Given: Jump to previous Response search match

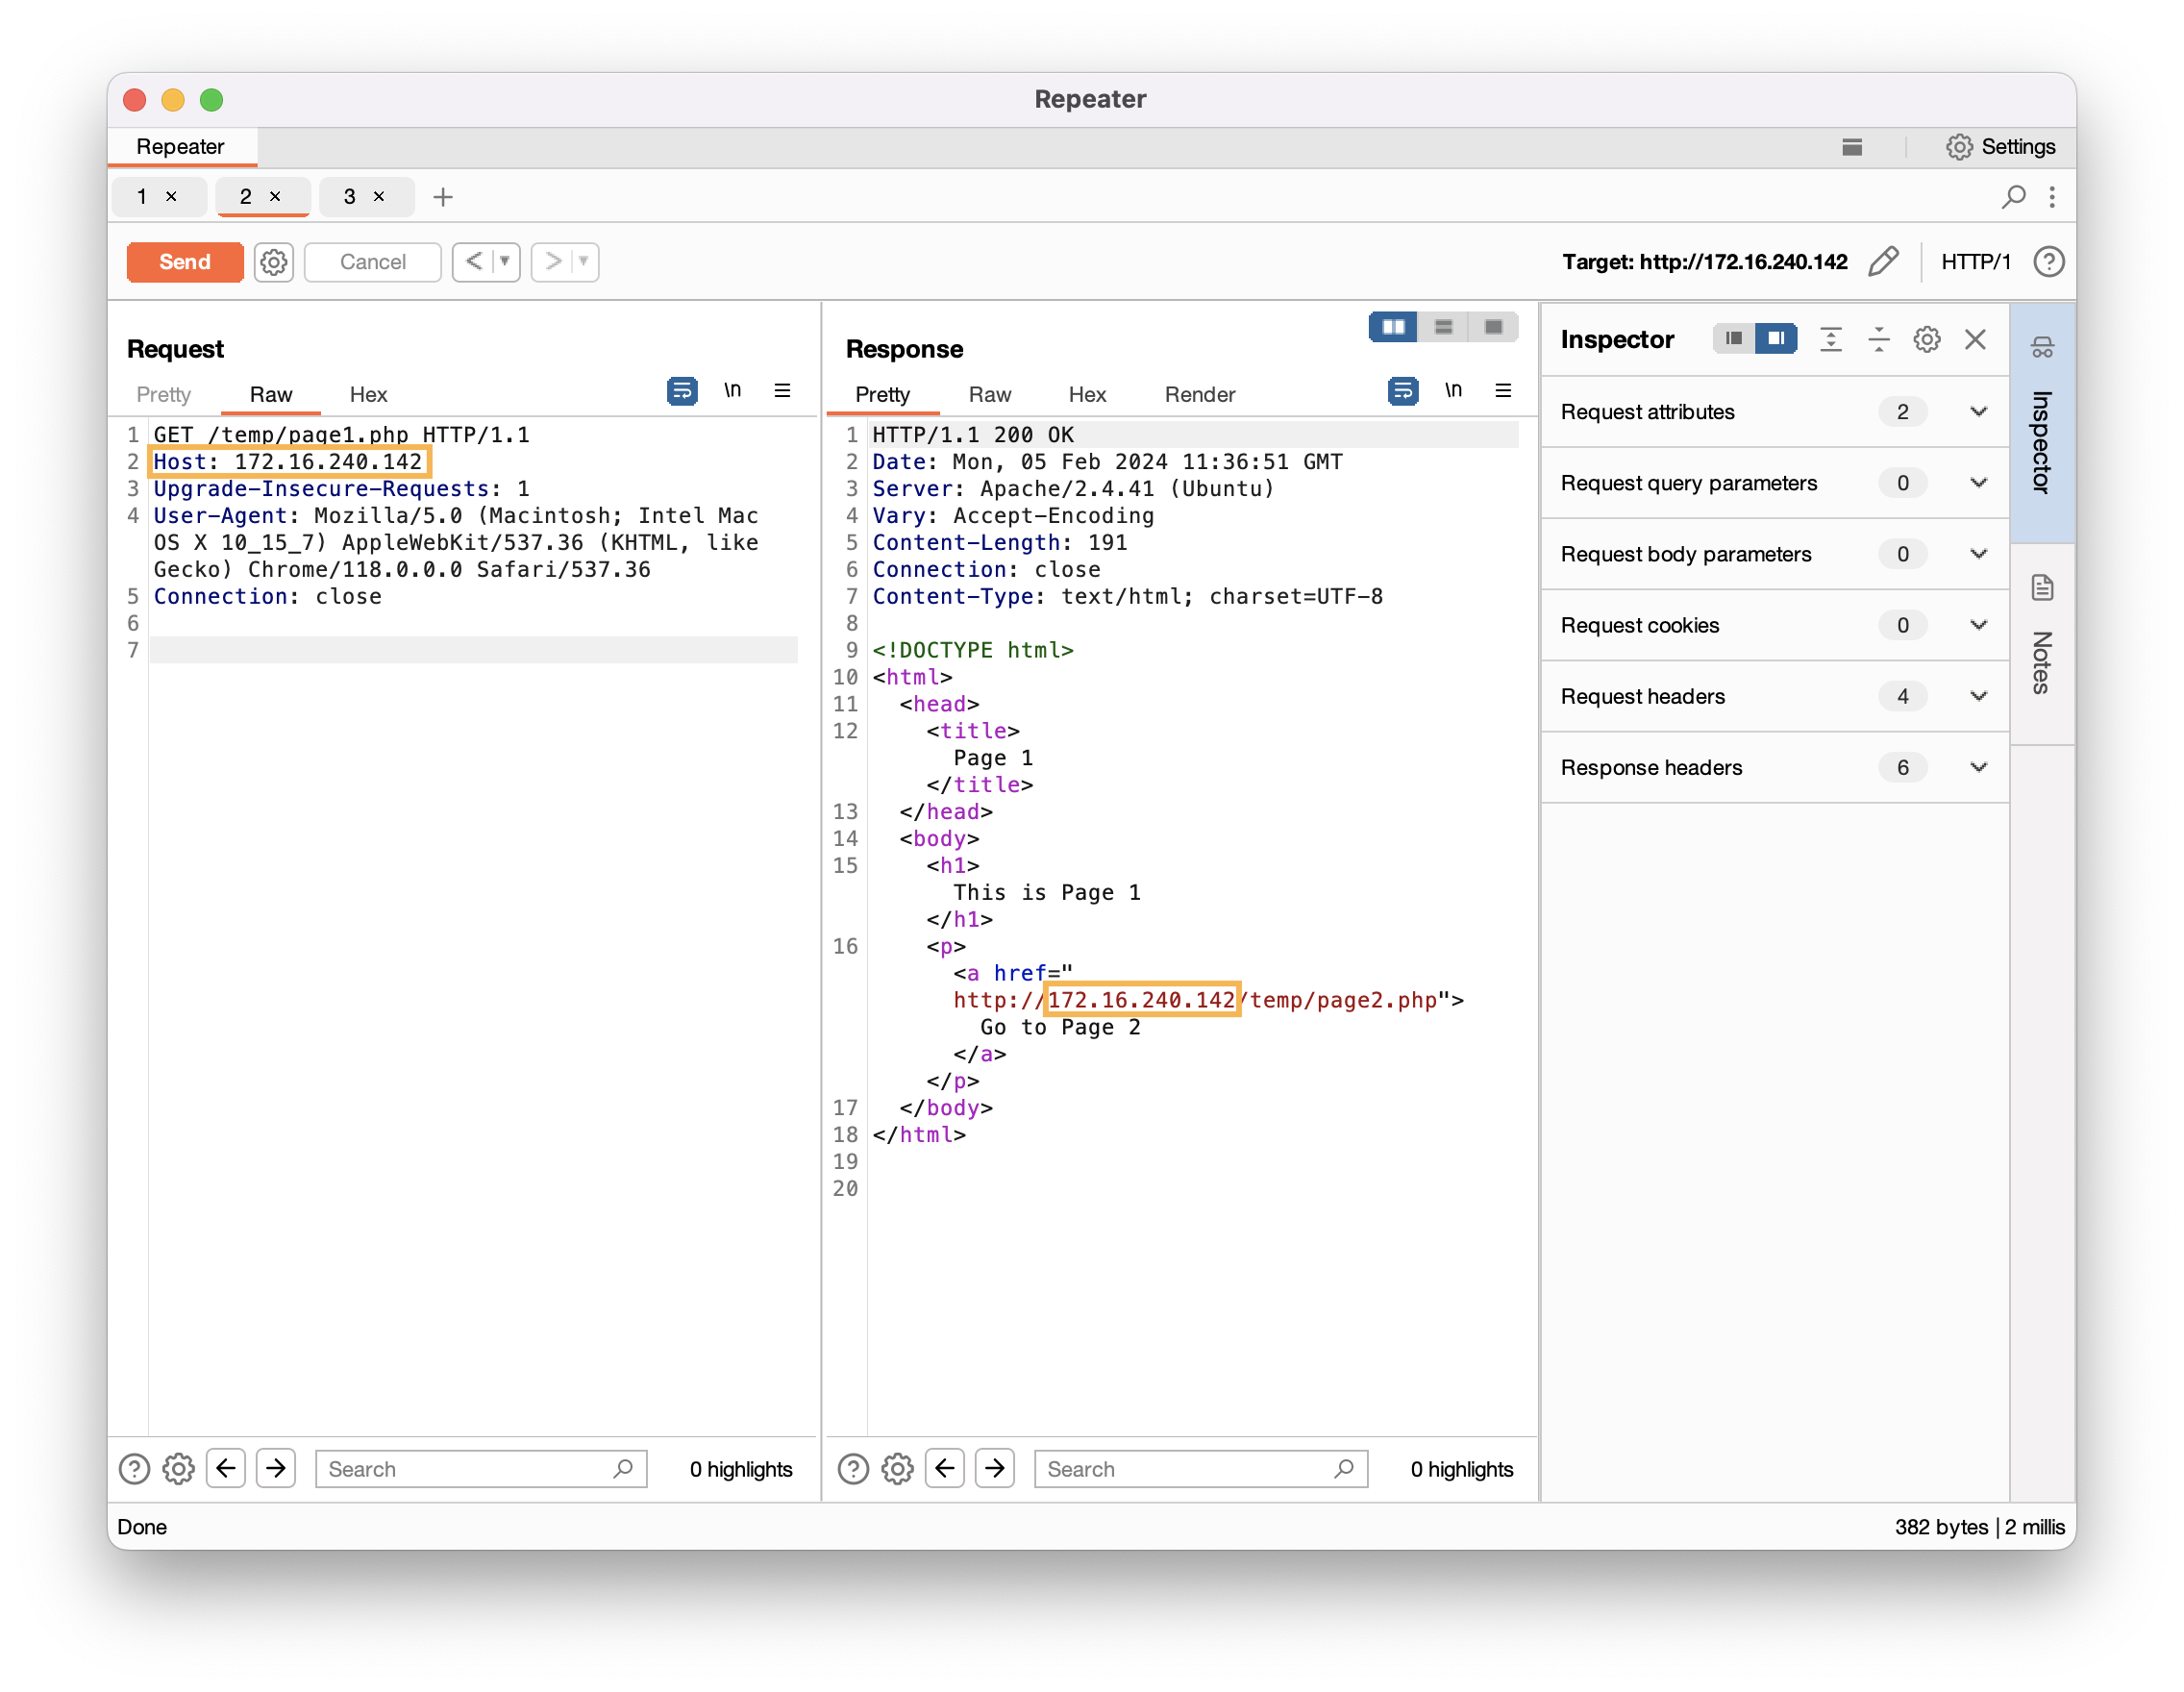Looking at the screenshot, I should pos(945,1469).
